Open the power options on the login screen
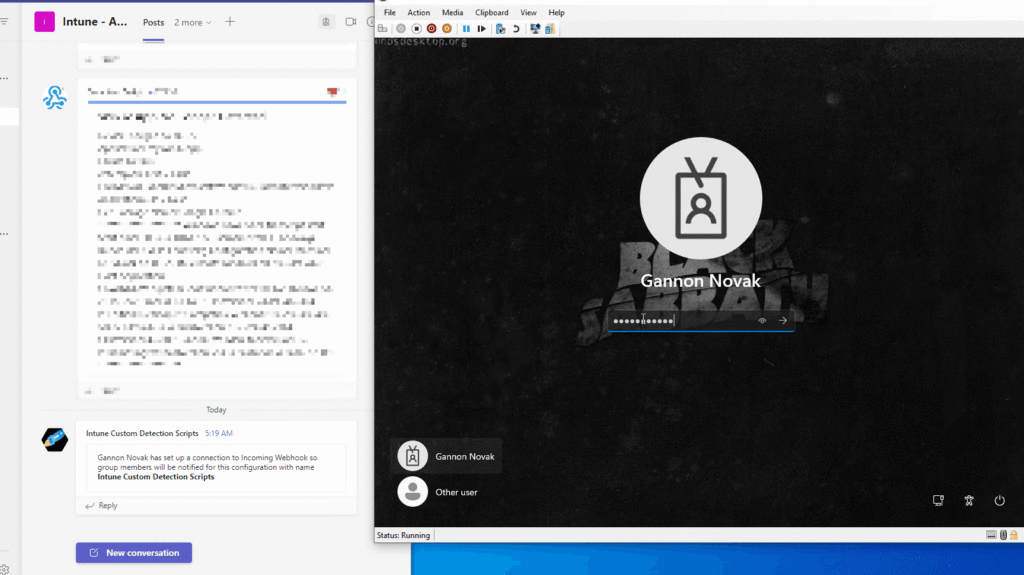The height and width of the screenshot is (575, 1024). pyautogui.click(x=999, y=500)
